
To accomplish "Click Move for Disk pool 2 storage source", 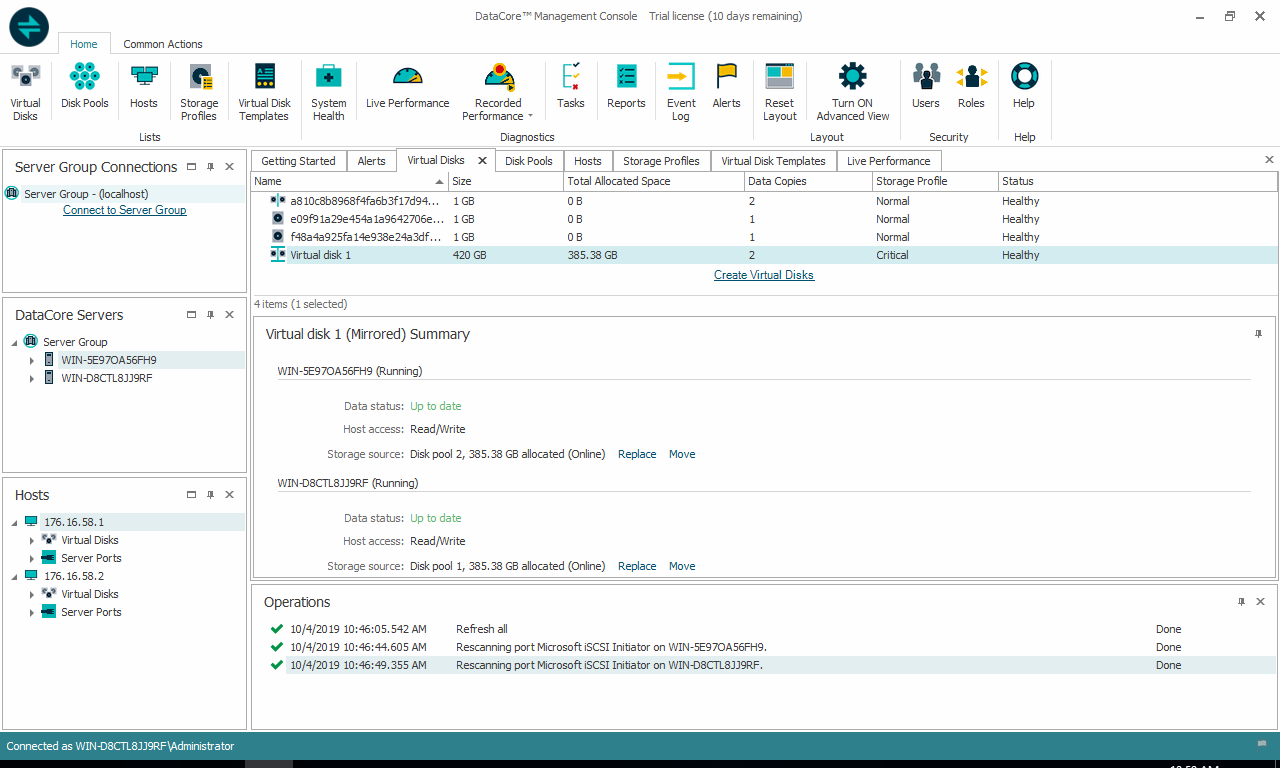I will [x=682, y=454].
